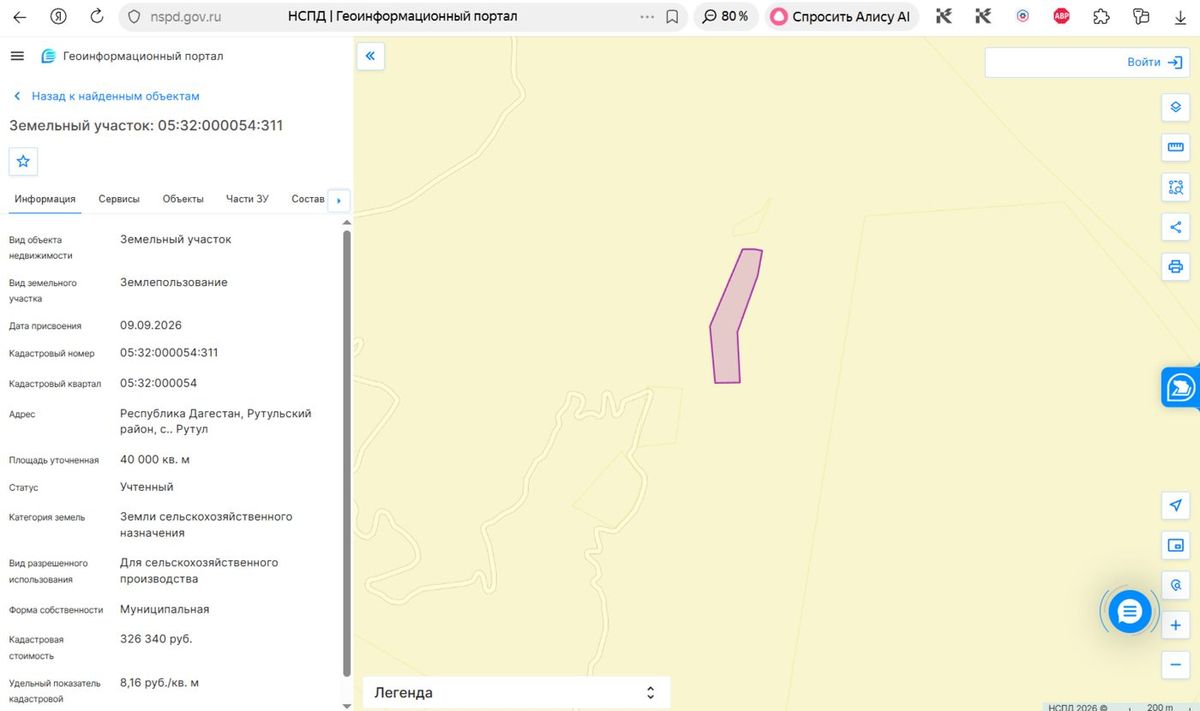Collapse the info side panel
Image resolution: width=1200 pixels, height=711 pixels.
[370, 57]
